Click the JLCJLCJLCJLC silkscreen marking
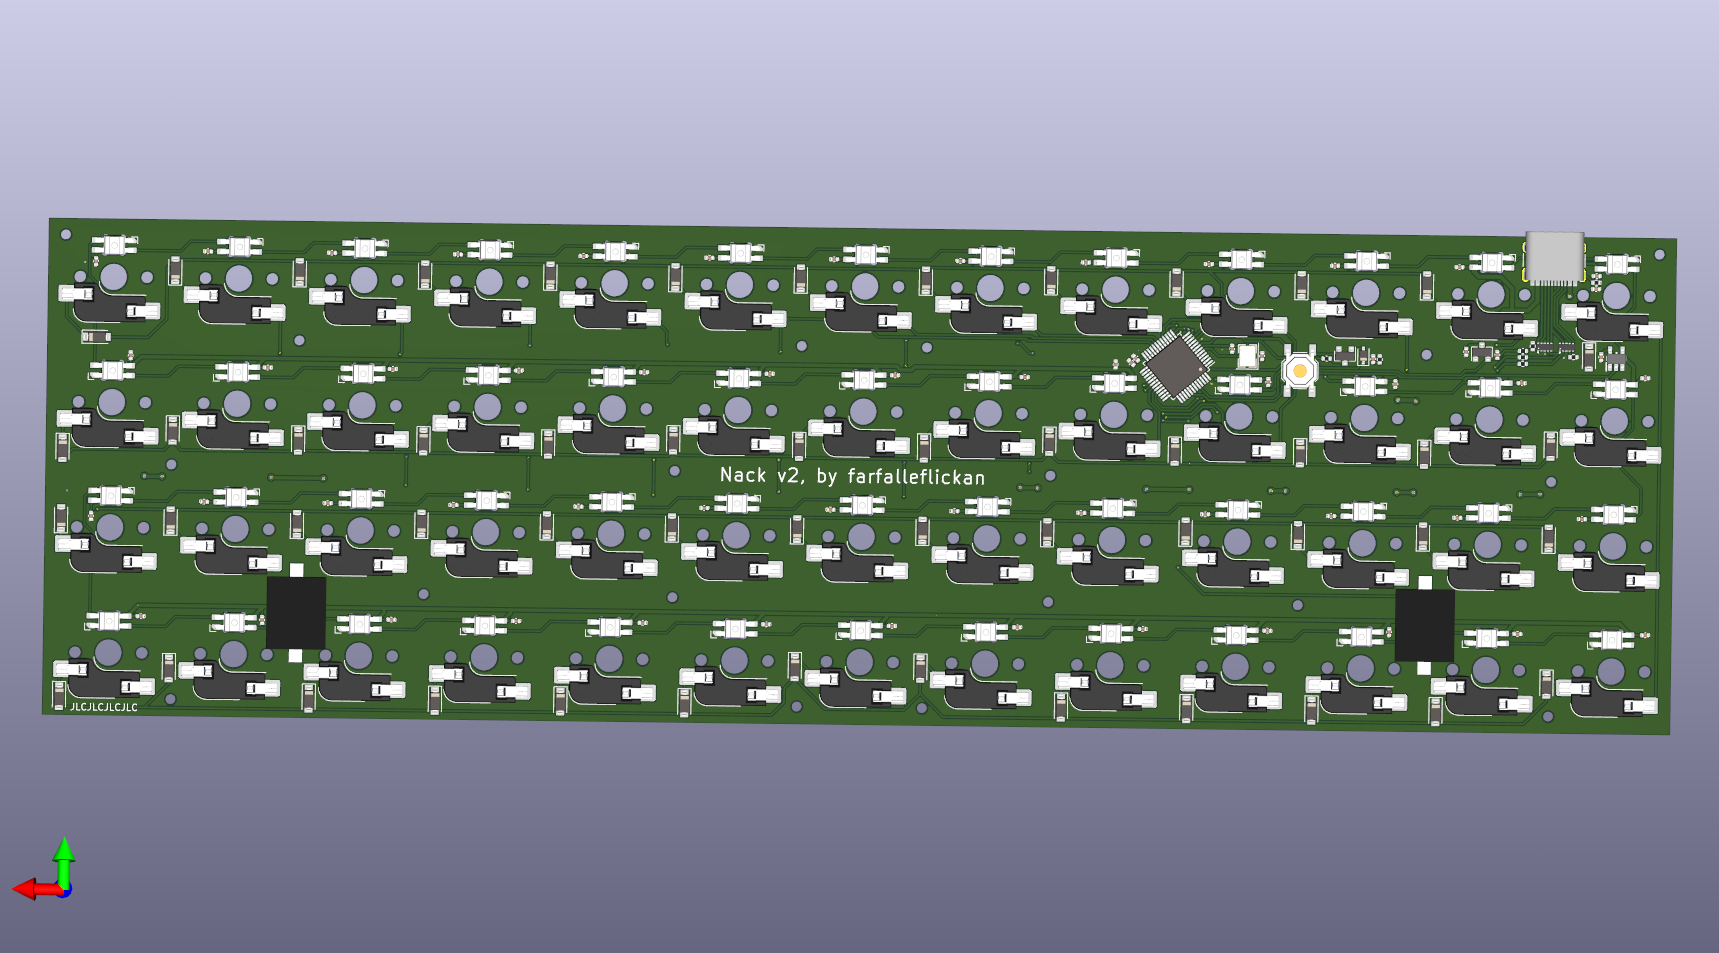This screenshot has width=1719, height=953. (x=104, y=707)
